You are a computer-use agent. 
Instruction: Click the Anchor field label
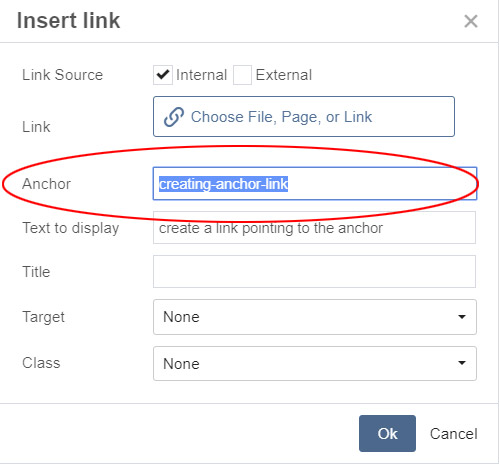pyautogui.click(x=46, y=184)
